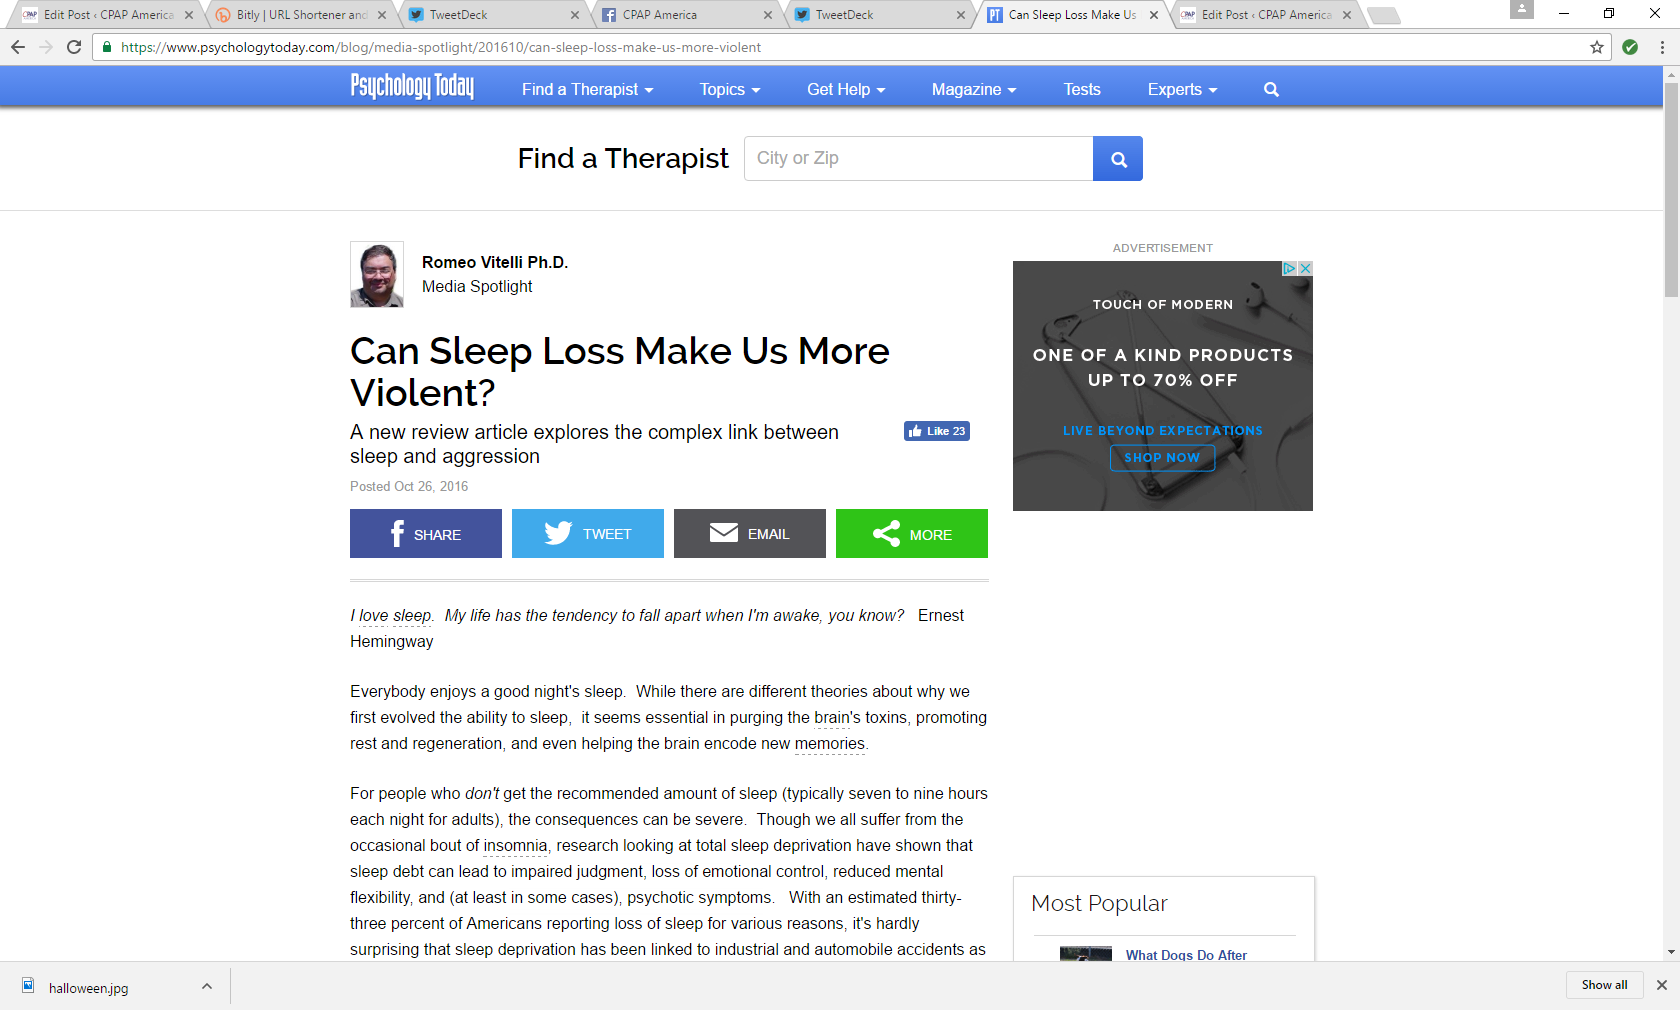Click the City or Zip input field

click(918, 158)
